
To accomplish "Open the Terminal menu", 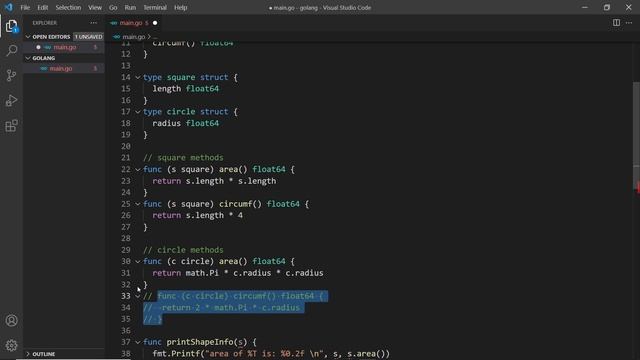I will tap(155, 7).
